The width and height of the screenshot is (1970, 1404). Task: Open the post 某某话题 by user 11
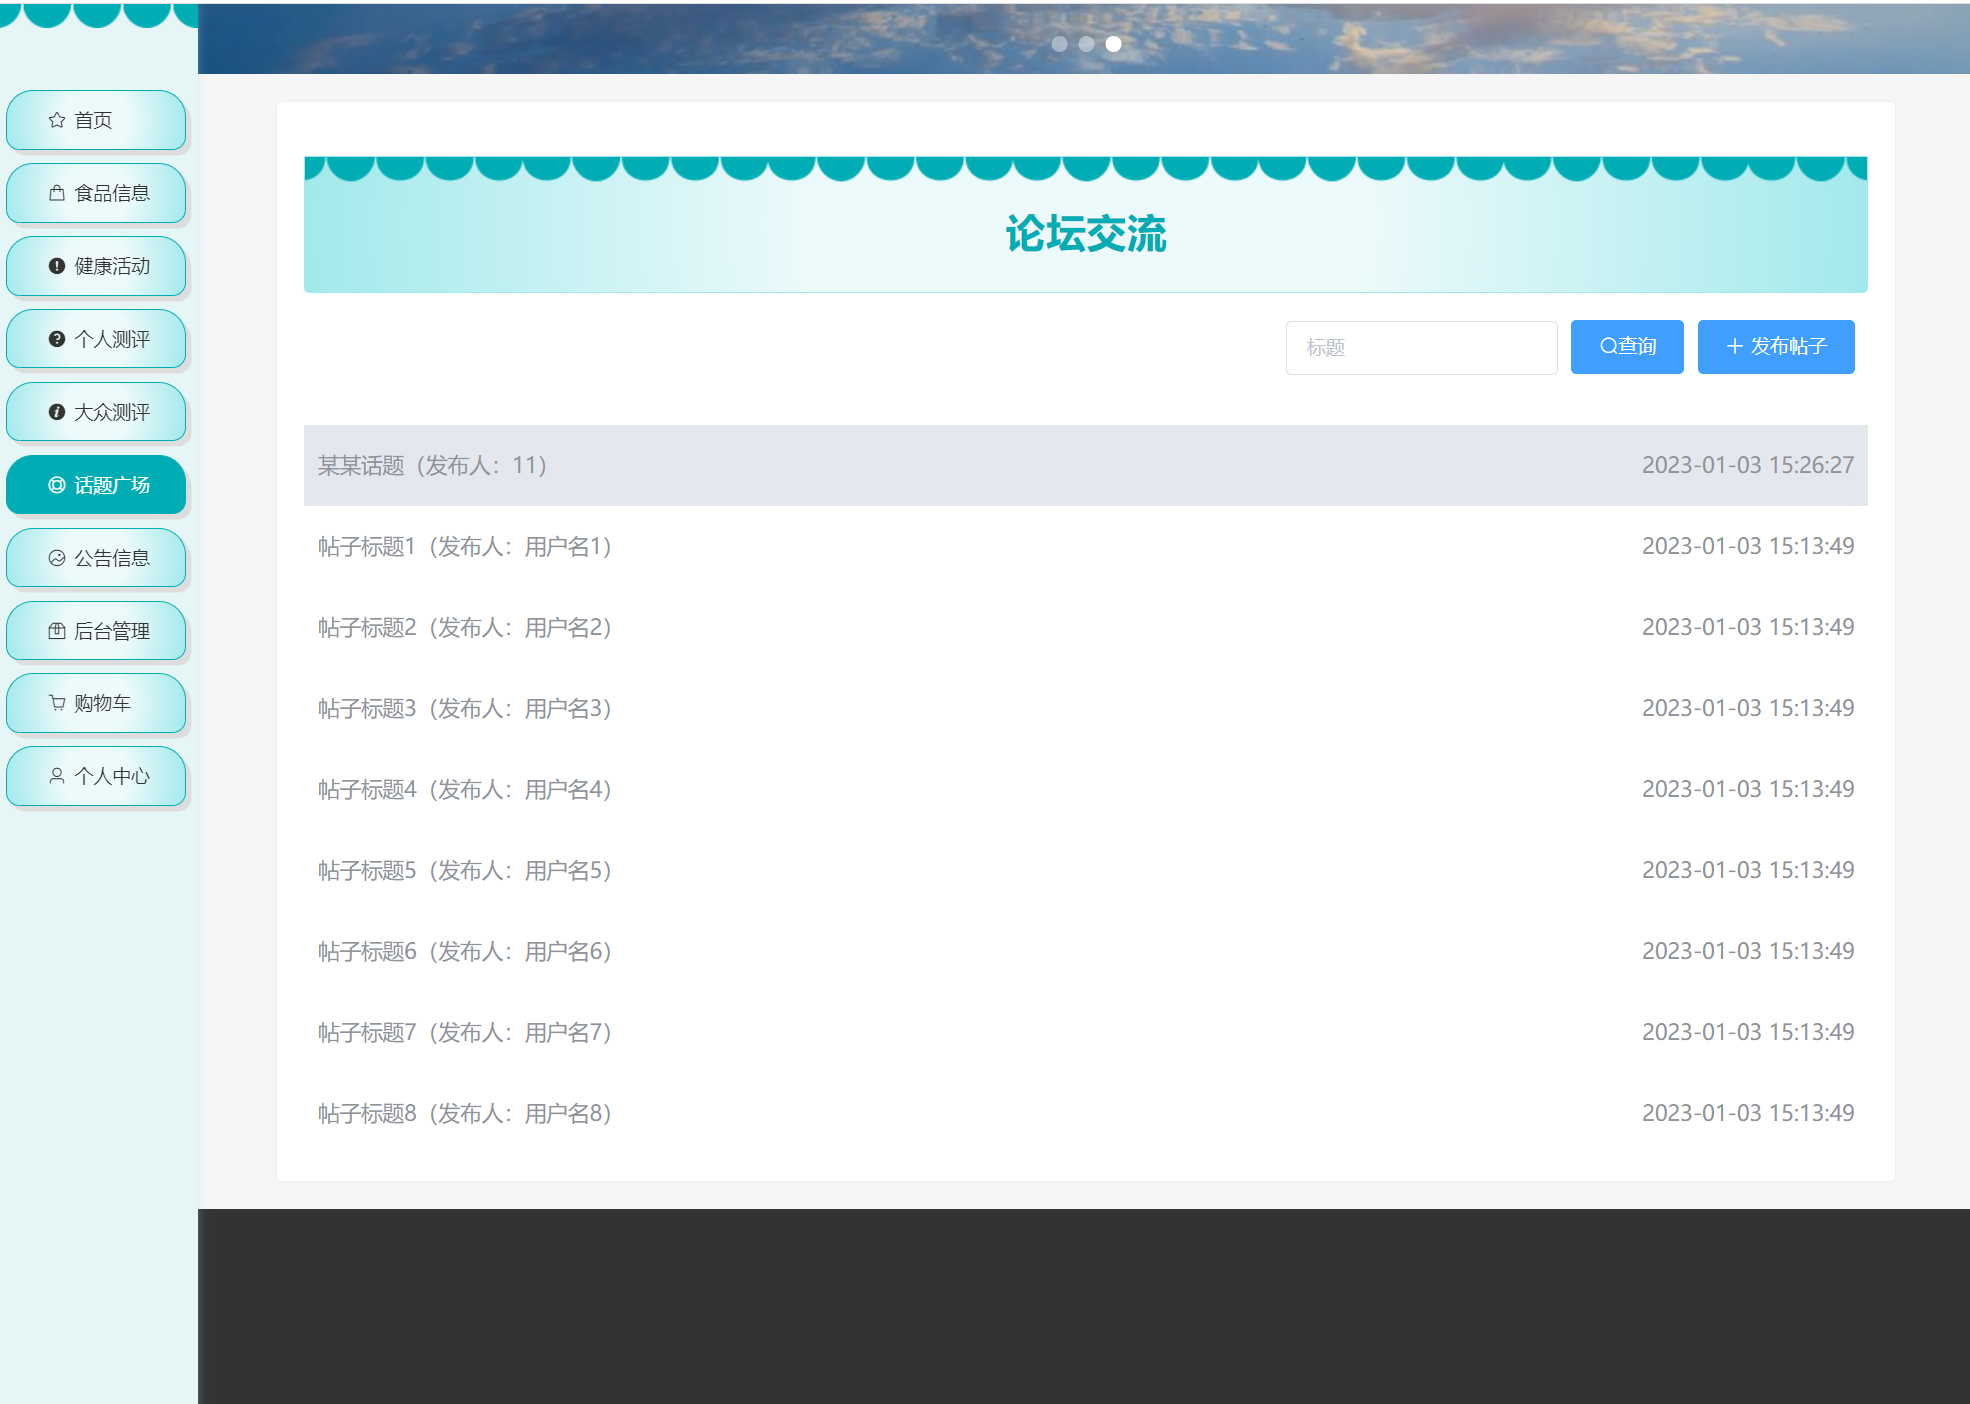click(432, 466)
